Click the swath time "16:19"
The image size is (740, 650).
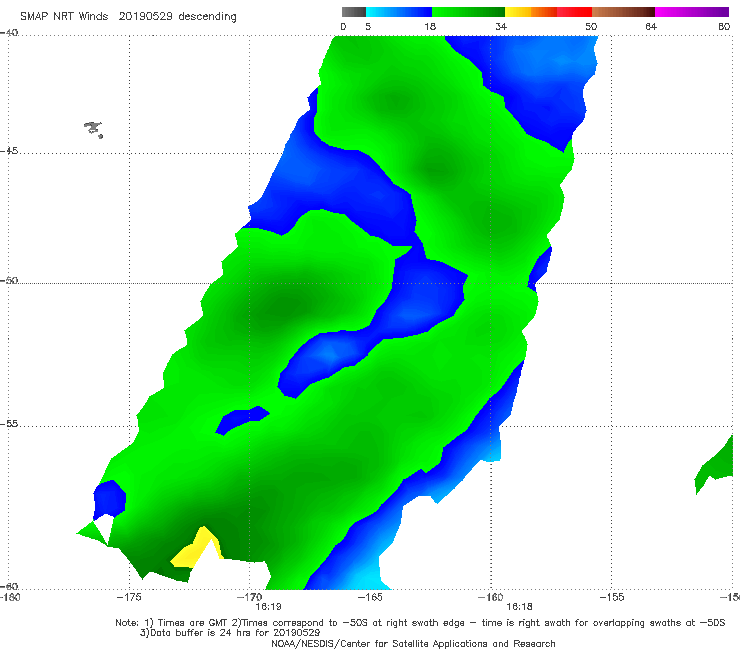point(269,607)
